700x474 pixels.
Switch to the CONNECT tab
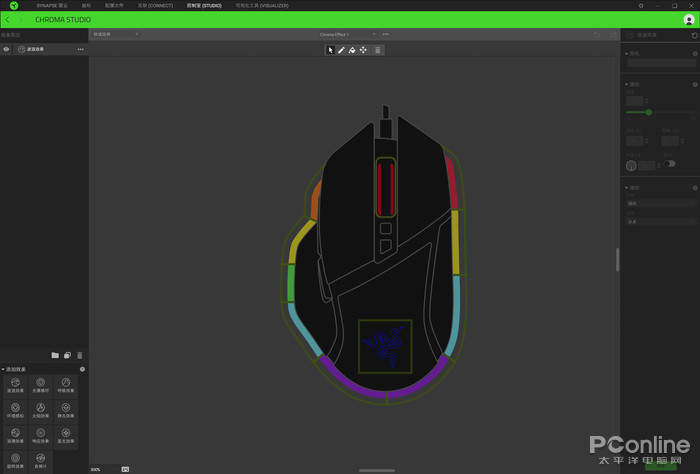[155, 6]
